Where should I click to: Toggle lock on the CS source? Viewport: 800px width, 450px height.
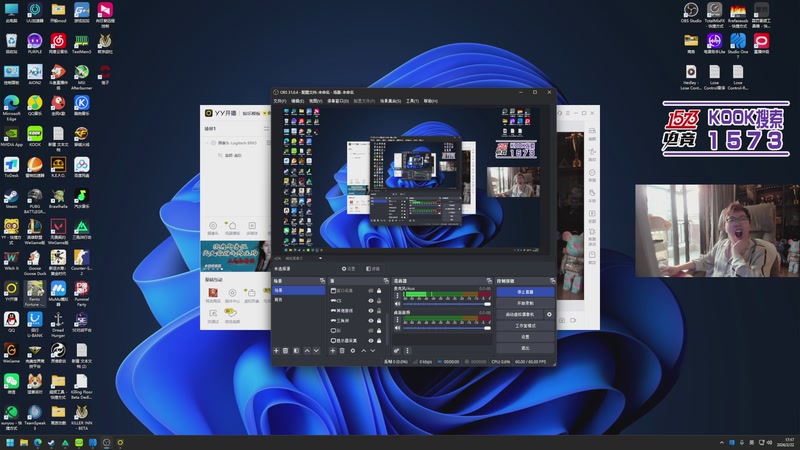click(379, 301)
